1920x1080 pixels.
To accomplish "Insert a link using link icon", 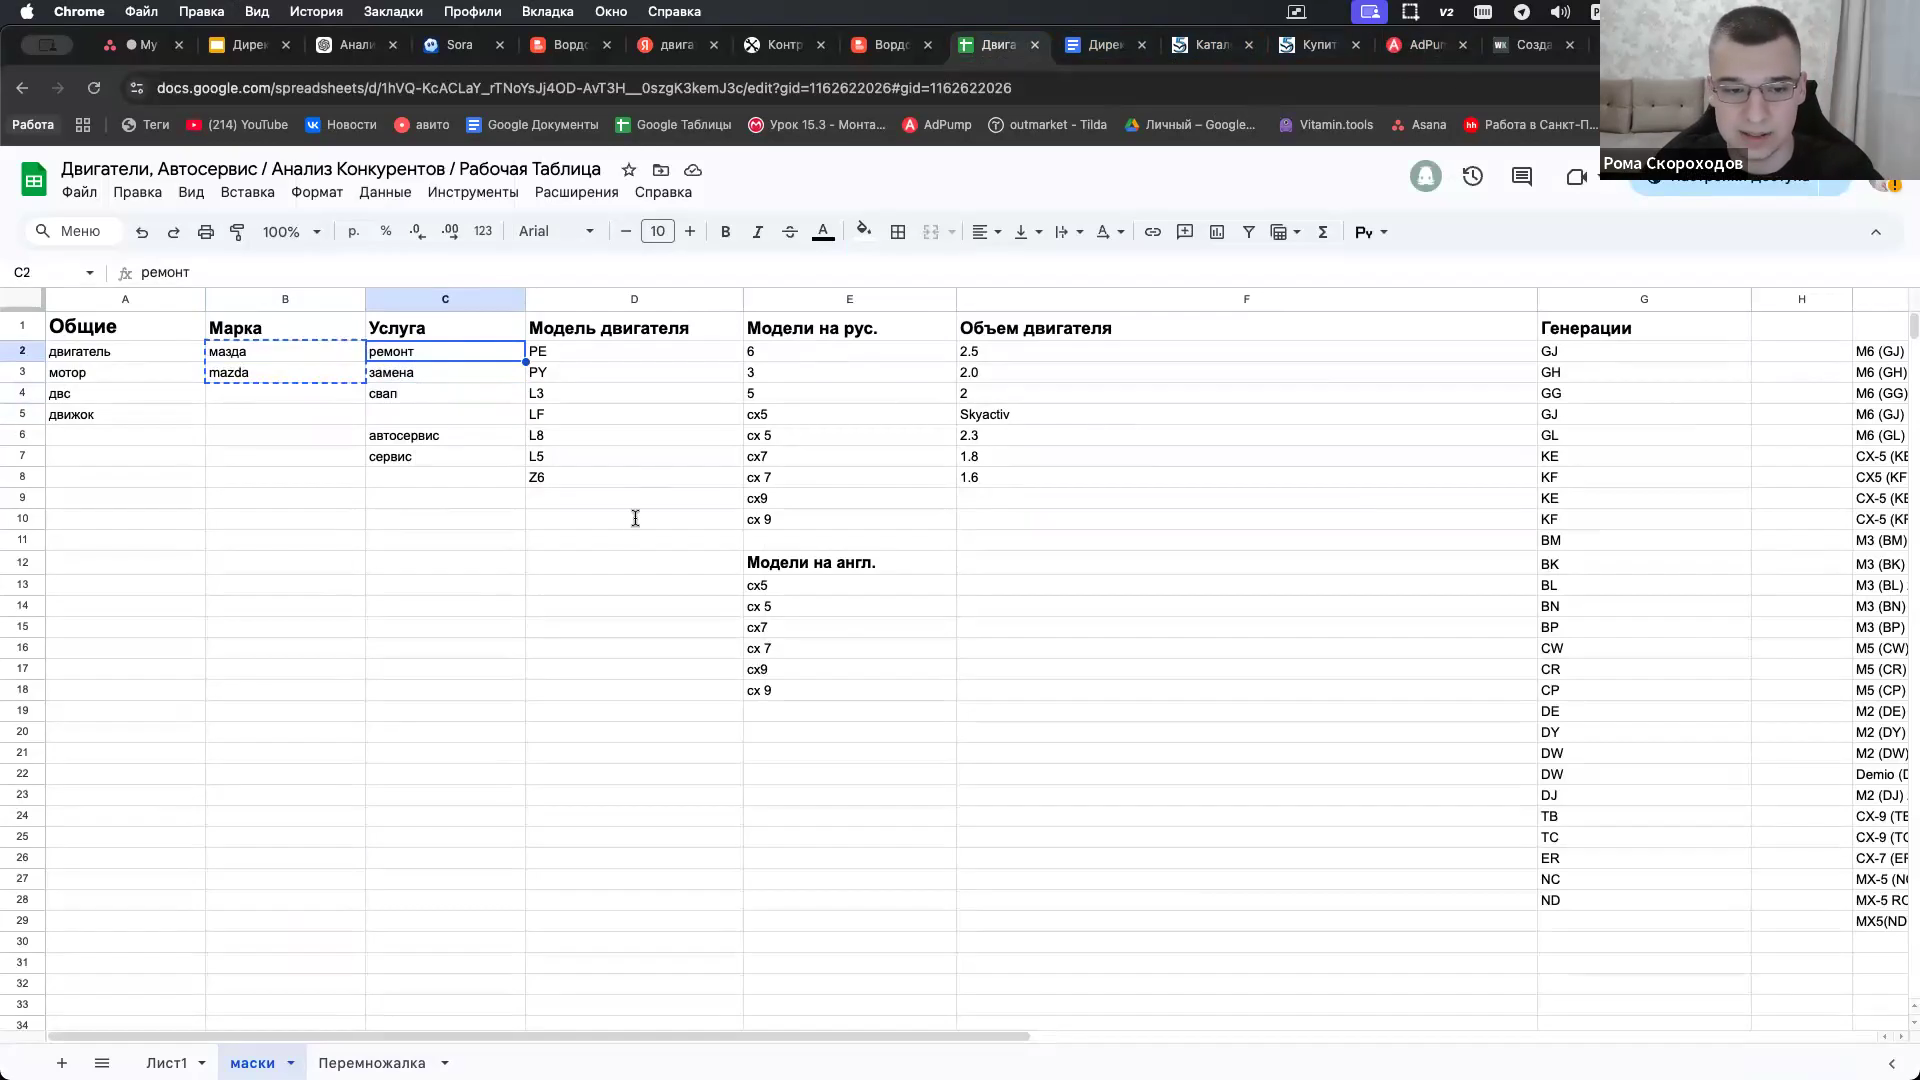I will point(1153,232).
